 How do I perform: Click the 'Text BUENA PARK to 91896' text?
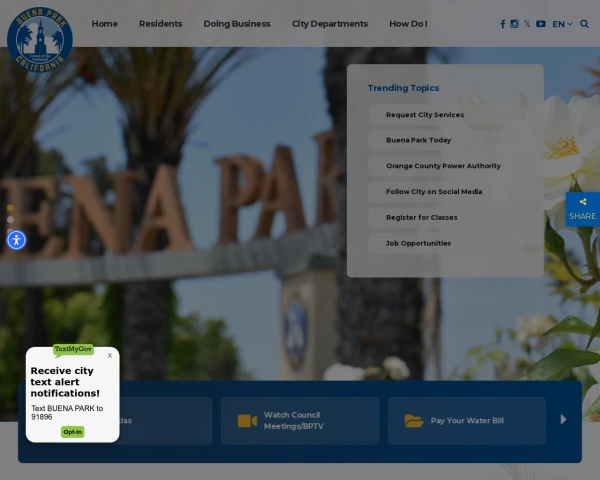pos(67,413)
